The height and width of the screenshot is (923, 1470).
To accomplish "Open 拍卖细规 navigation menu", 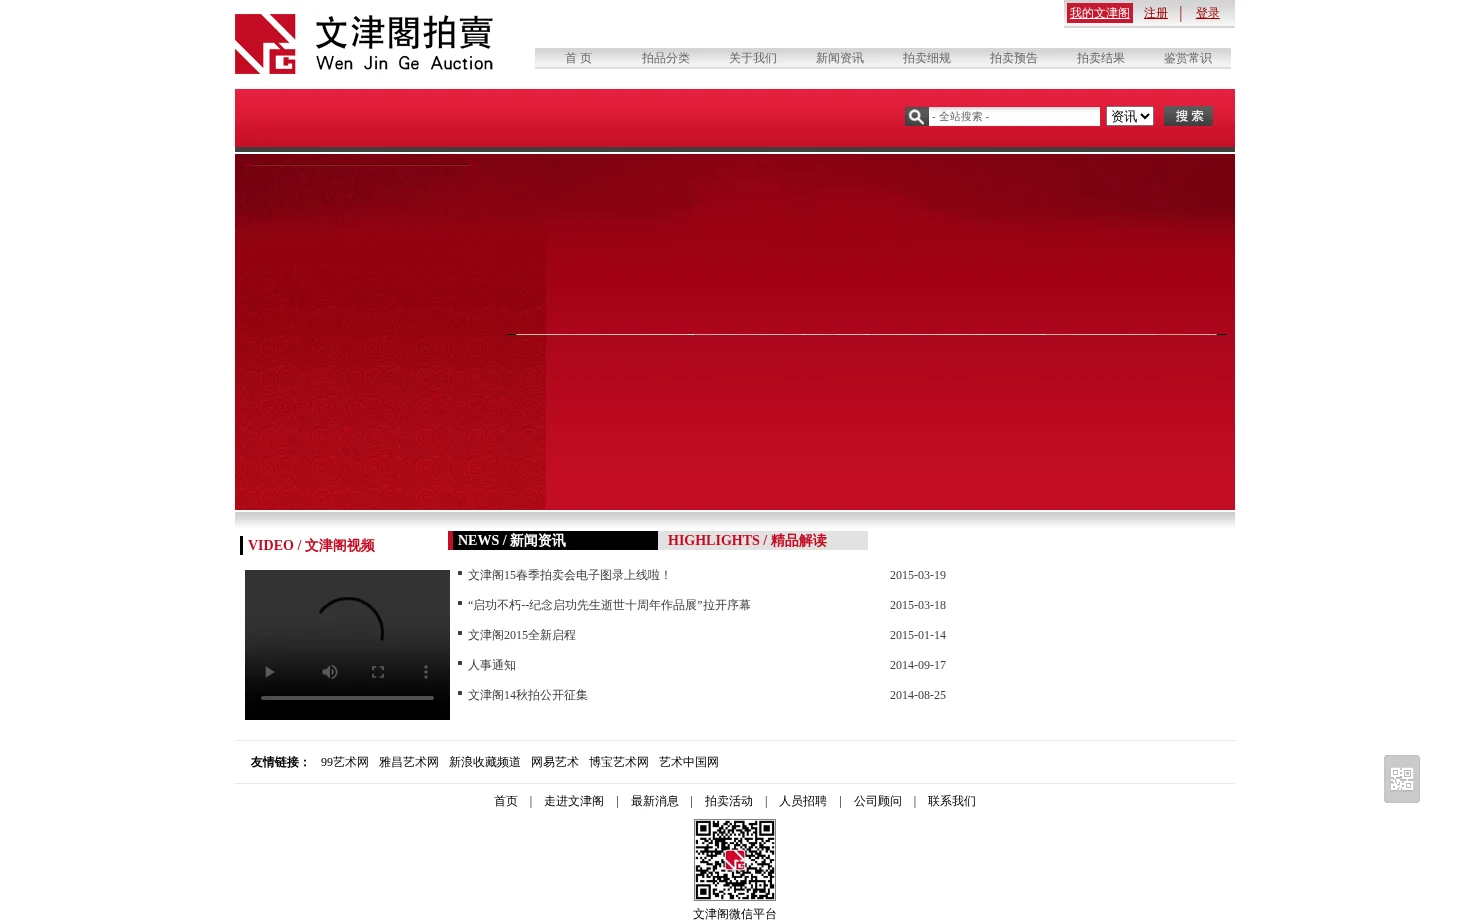I will [927, 58].
